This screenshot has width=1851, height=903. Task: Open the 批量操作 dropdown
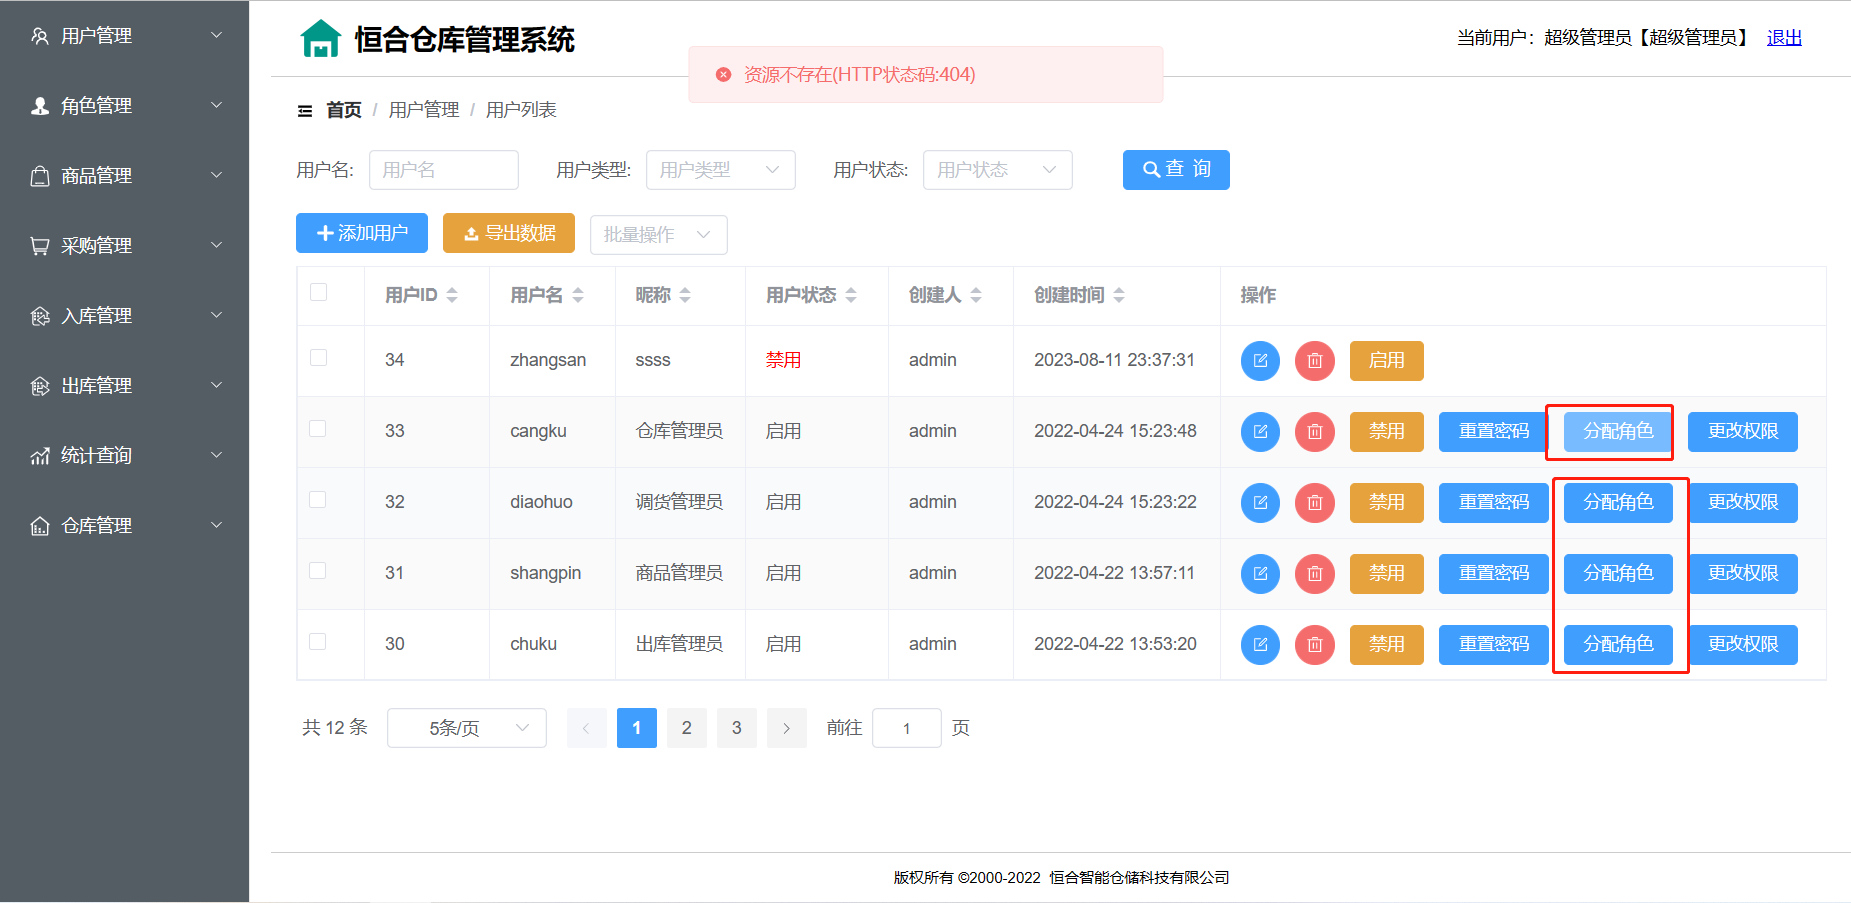(659, 235)
